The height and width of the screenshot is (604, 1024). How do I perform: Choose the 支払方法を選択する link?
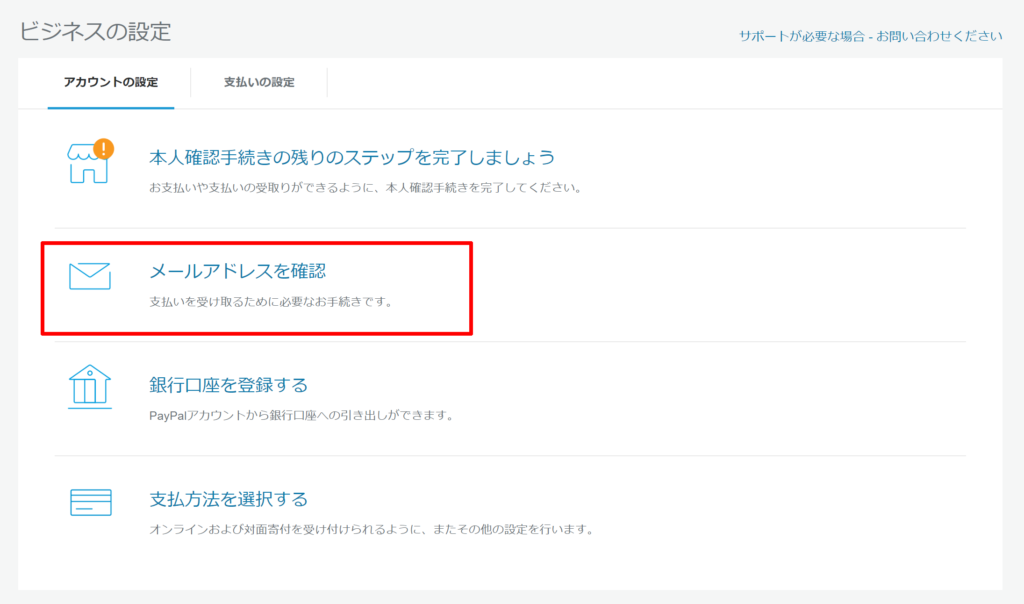click(228, 499)
